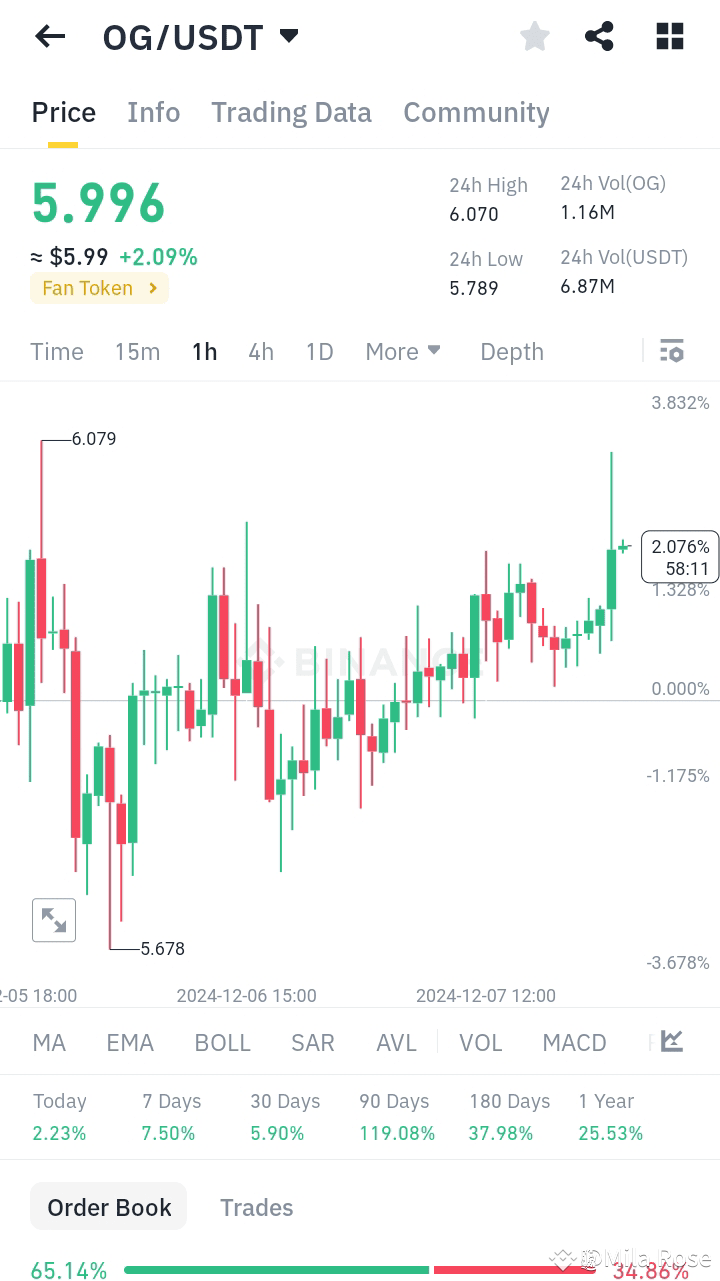Screen dimensions: 720x1281
Task: Apply the MACD indicator
Action: point(574,1042)
